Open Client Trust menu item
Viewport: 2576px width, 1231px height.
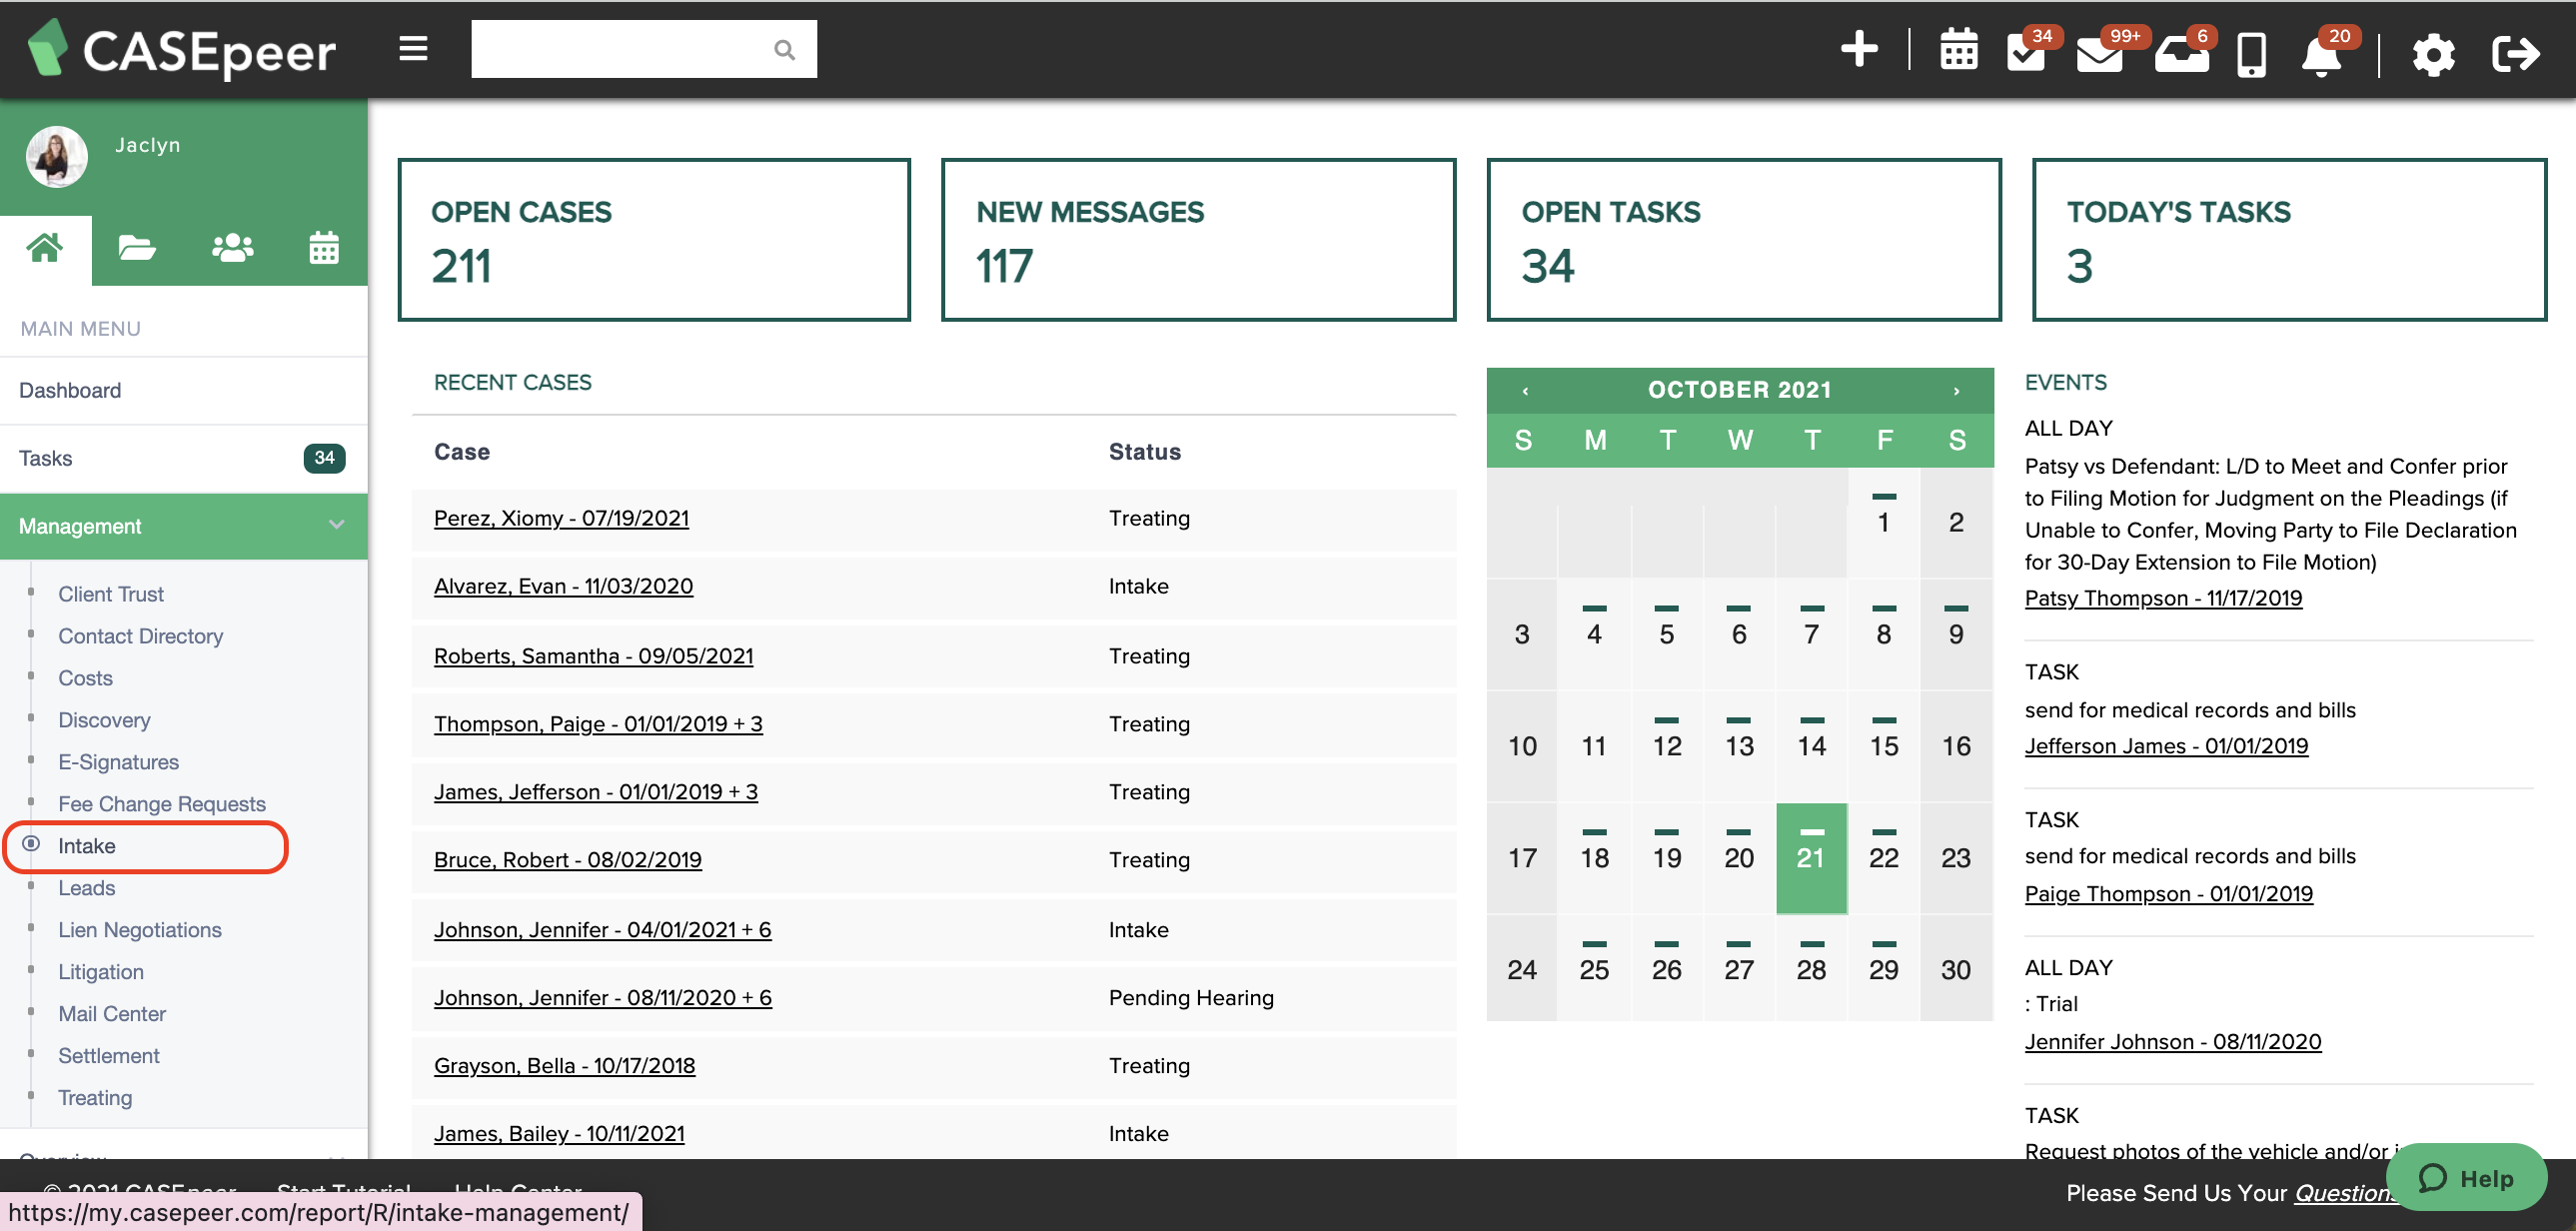pyautogui.click(x=111, y=594)
